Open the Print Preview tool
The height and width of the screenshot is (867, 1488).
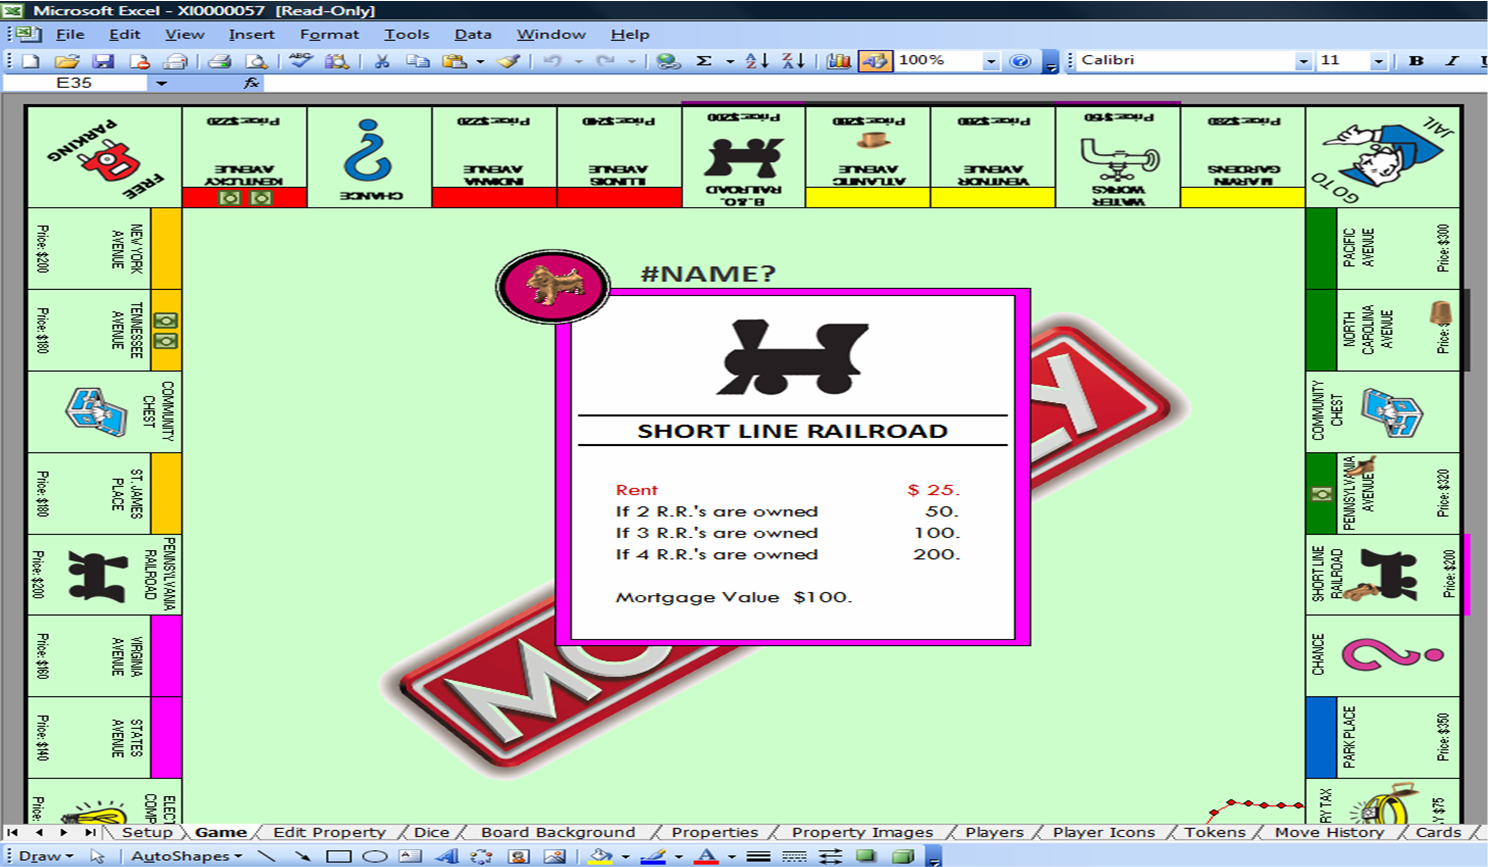coord(257,61)
